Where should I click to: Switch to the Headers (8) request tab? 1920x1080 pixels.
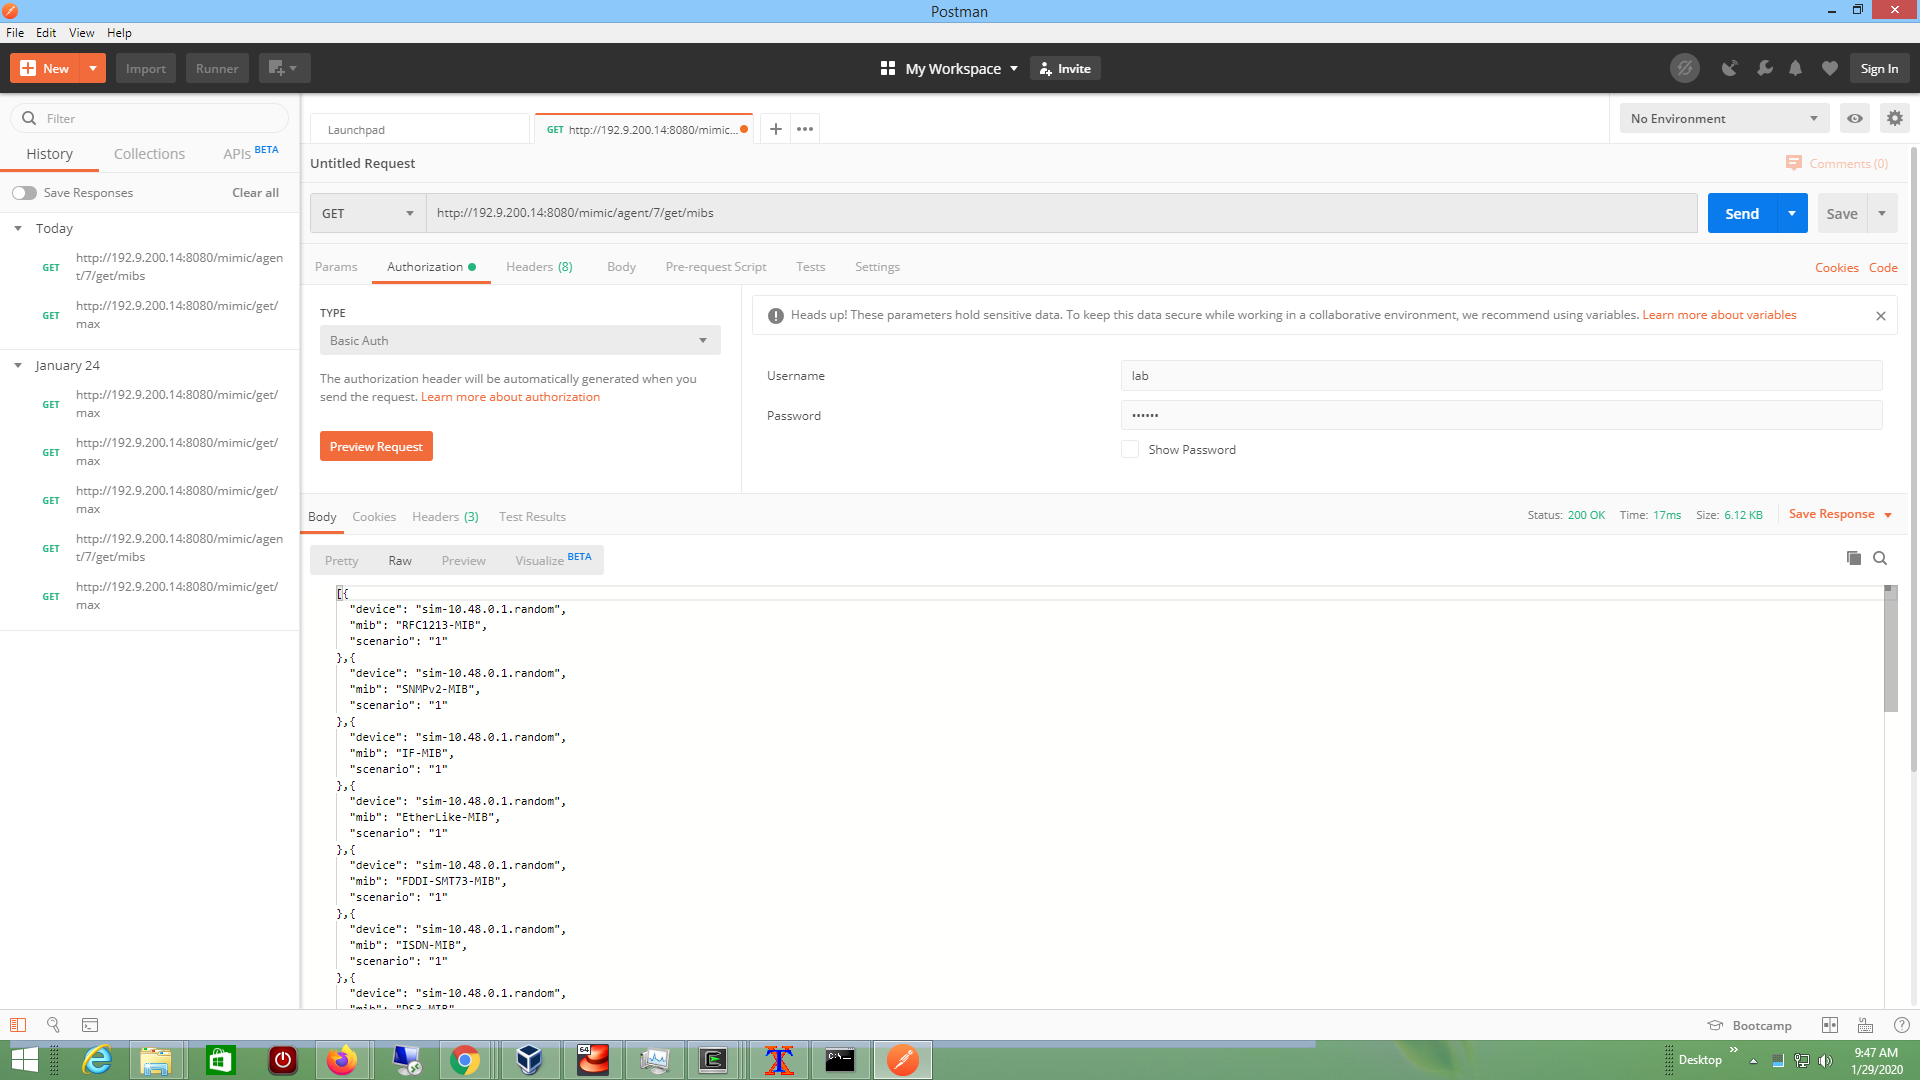(x=539, y=267)
